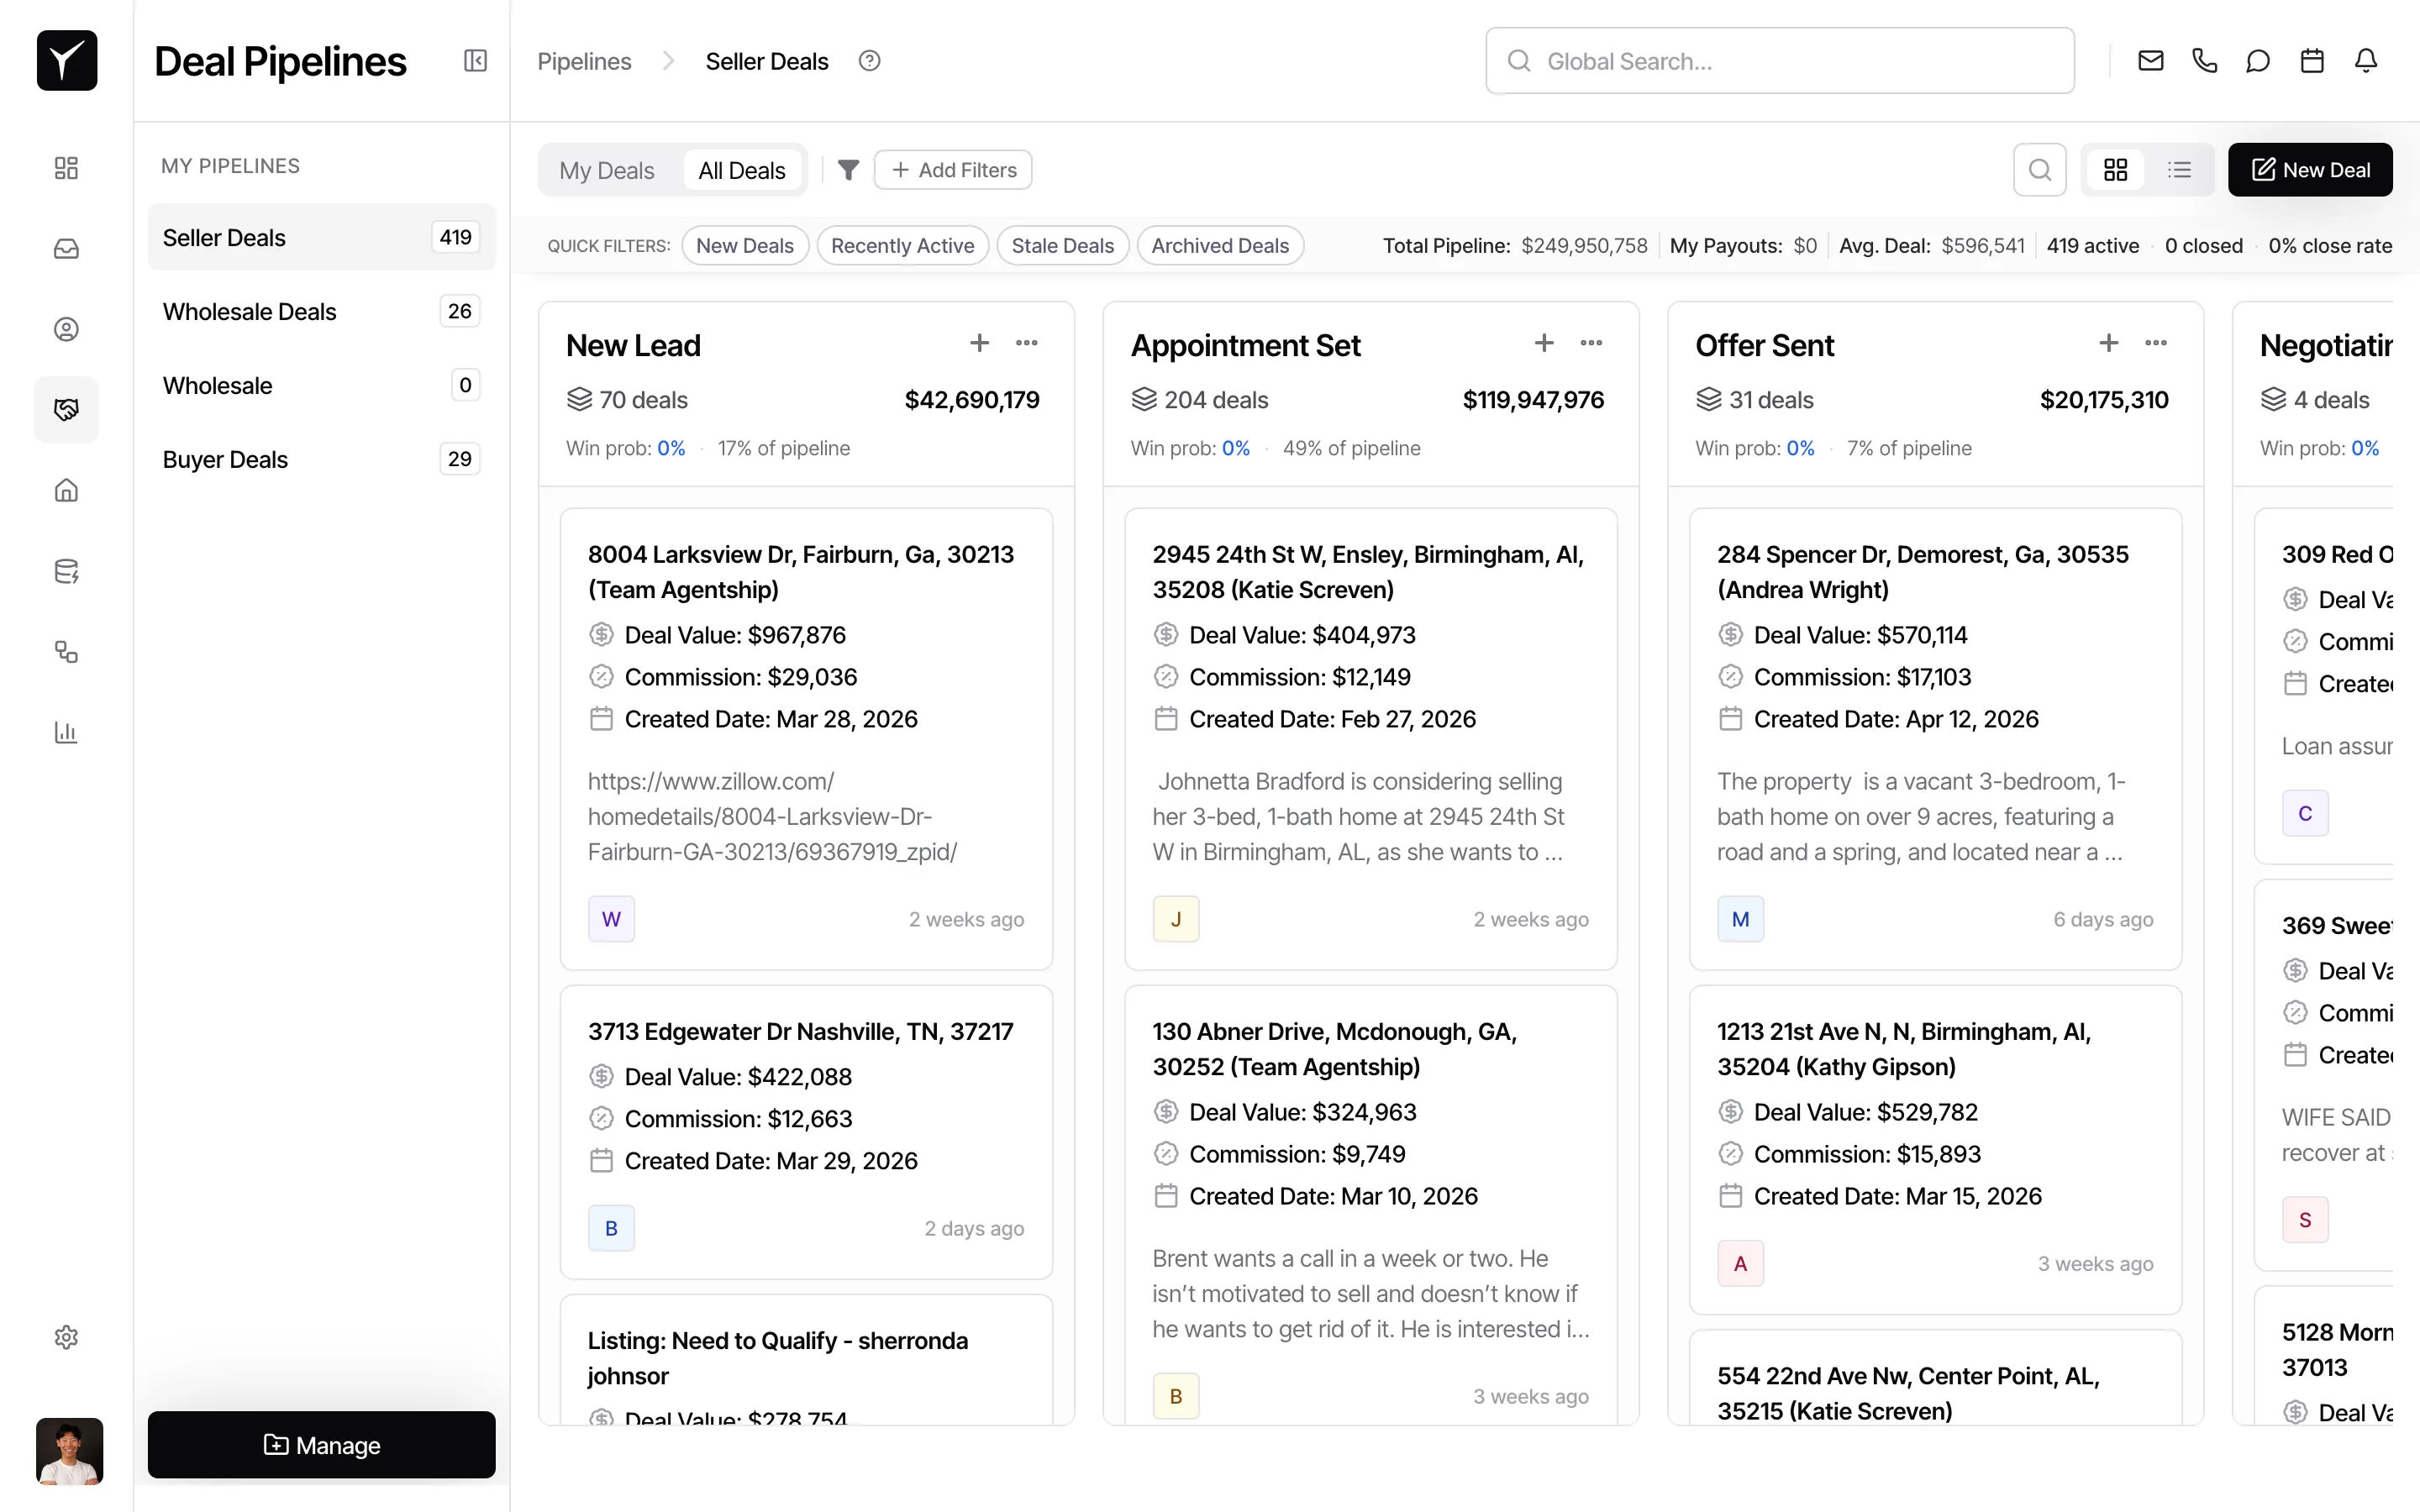Open the Phone calls icon

tap(2205, 60)
